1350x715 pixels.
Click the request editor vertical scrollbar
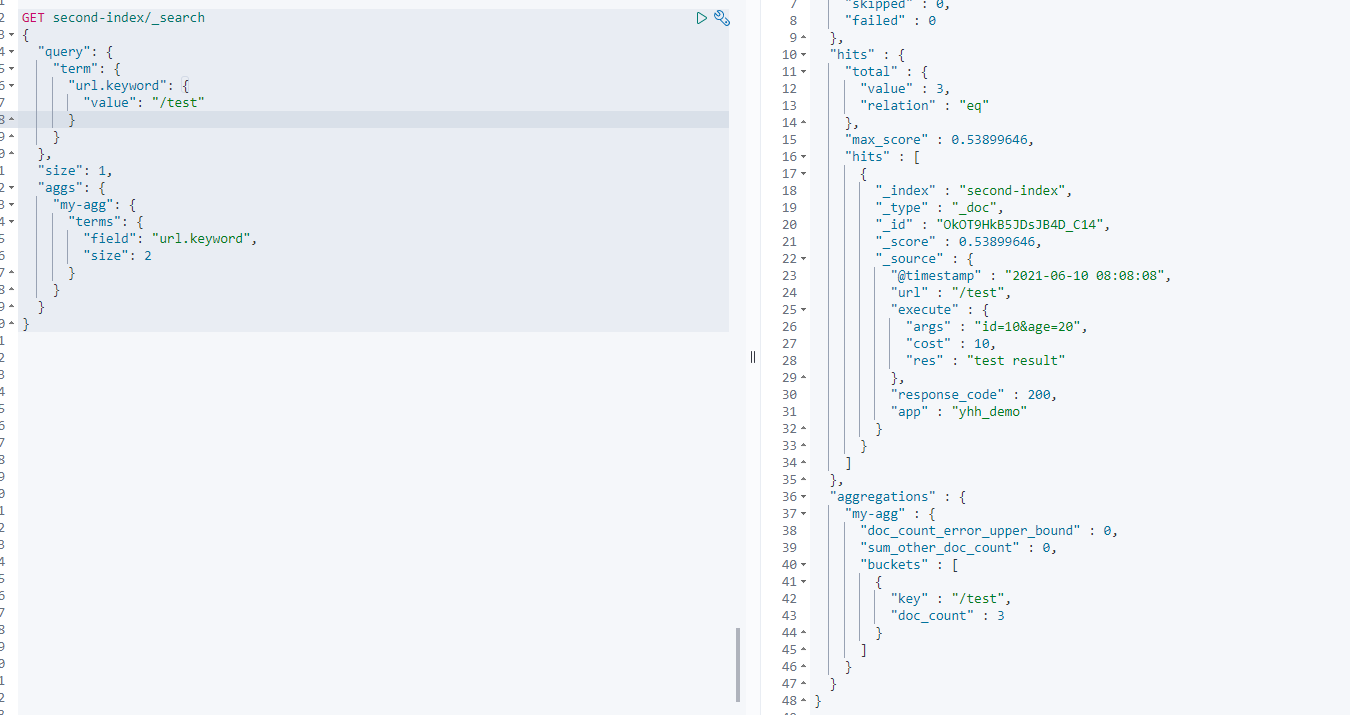point(739,664)
